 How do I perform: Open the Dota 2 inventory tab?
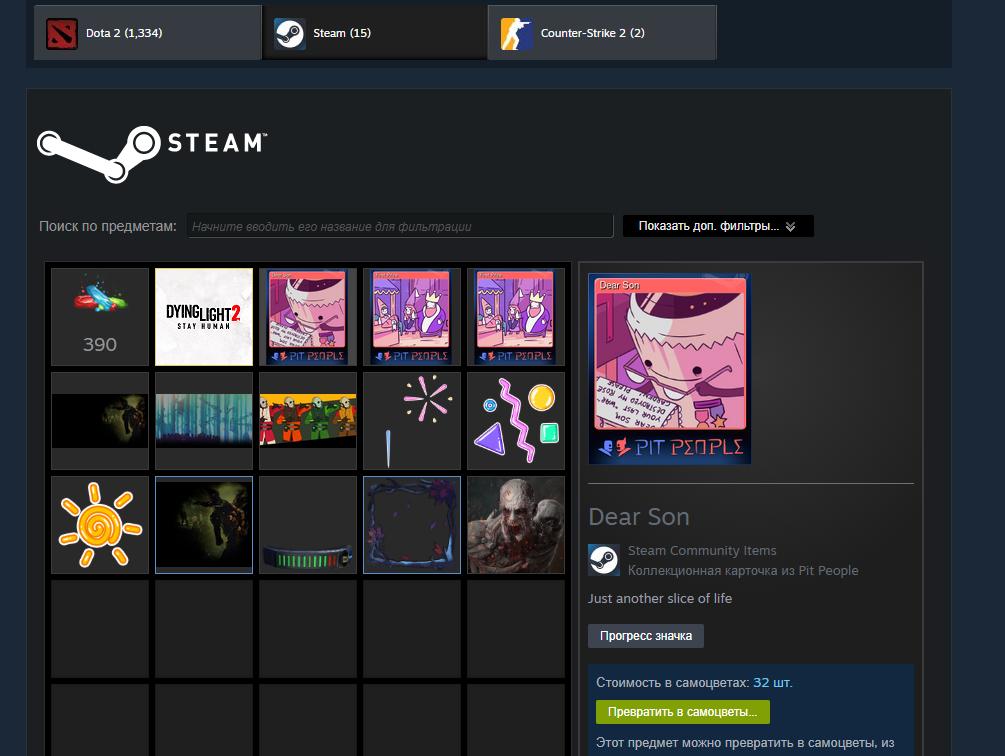[147, 33]
